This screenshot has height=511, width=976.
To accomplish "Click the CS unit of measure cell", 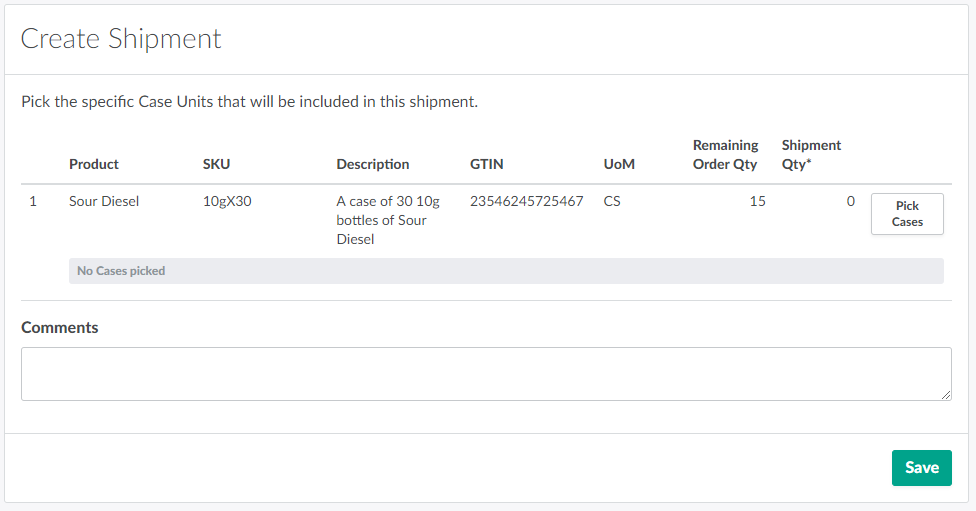I will [612, 201].
